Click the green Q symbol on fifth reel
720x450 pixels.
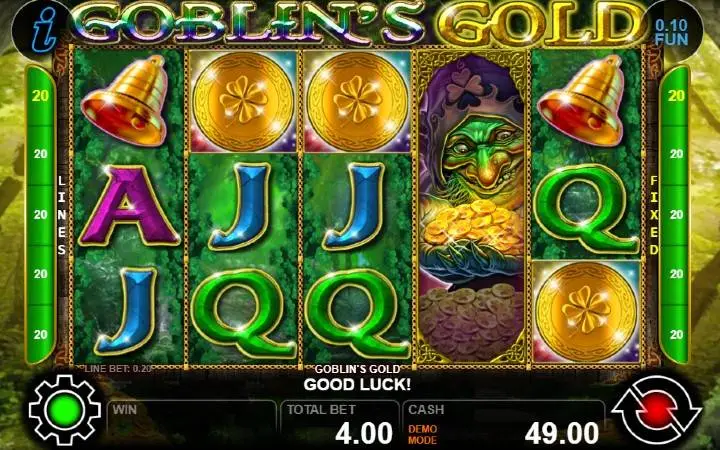point(587,208)
